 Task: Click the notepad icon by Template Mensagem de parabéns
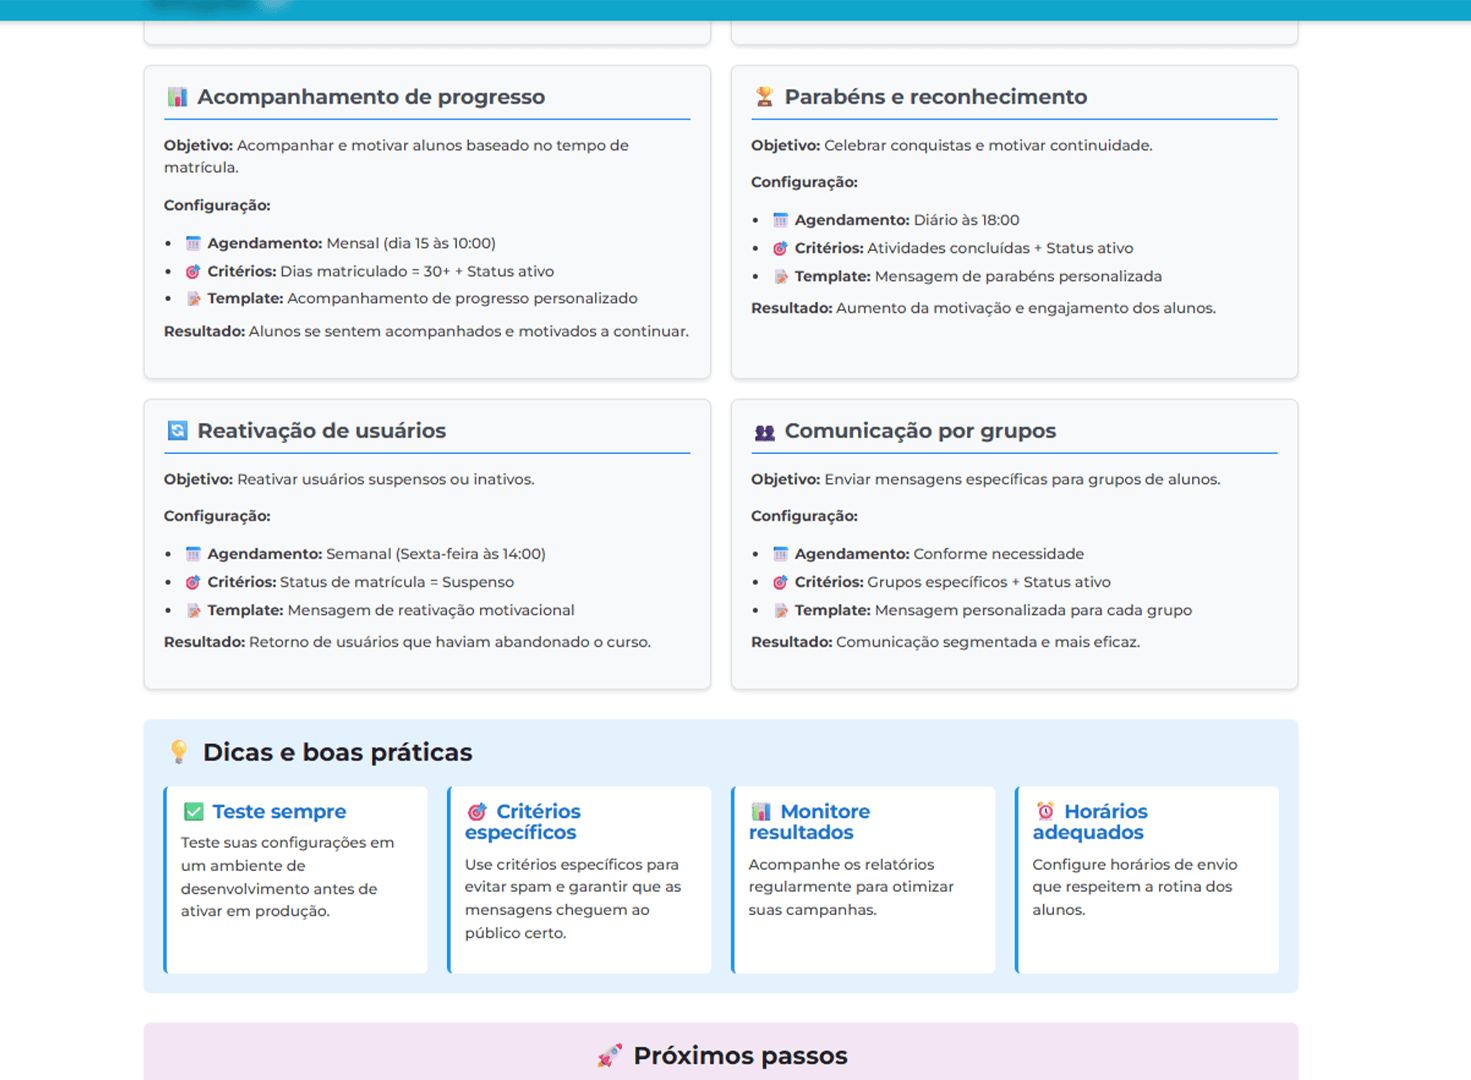(781, 277)
